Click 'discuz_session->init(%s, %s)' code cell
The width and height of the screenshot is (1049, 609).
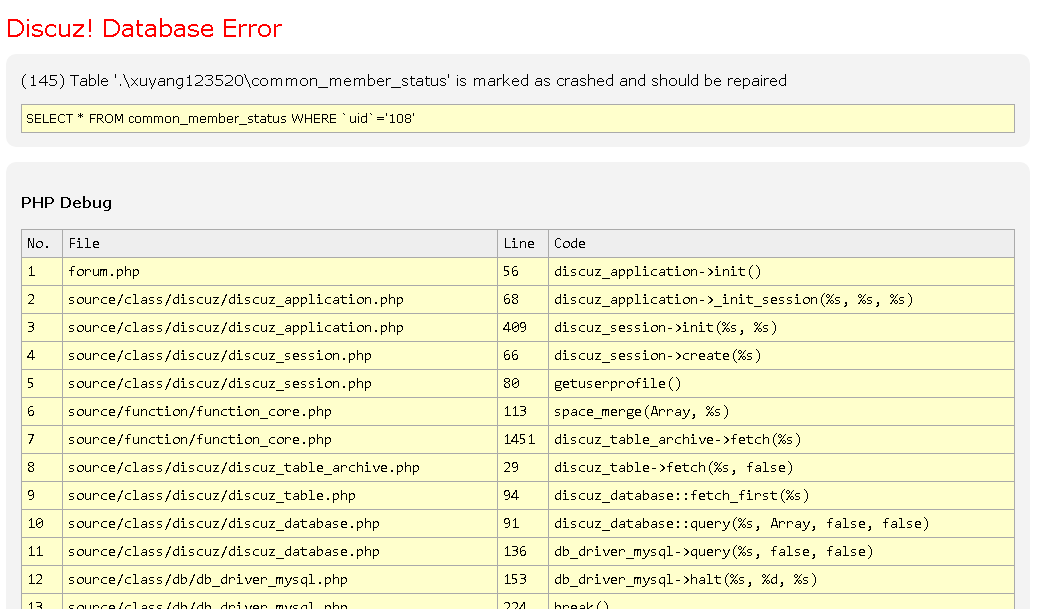[781, 328]
